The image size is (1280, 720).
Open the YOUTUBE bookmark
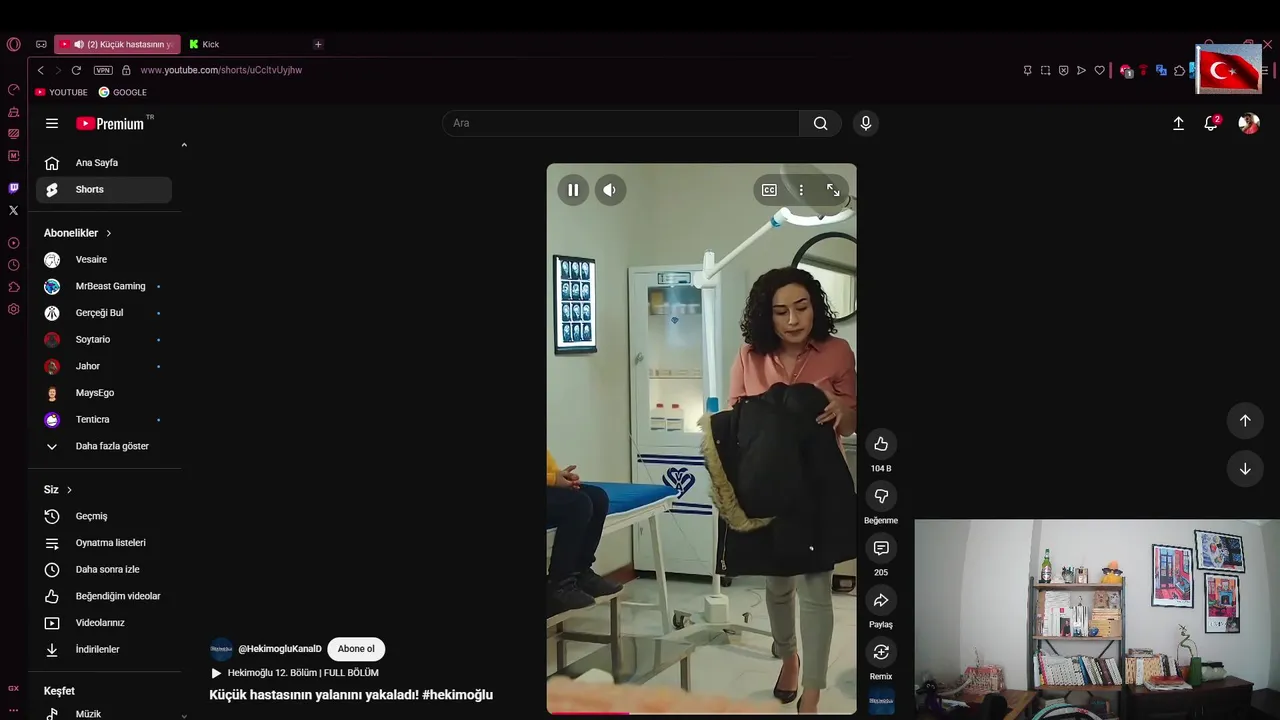tap(61, 92)
